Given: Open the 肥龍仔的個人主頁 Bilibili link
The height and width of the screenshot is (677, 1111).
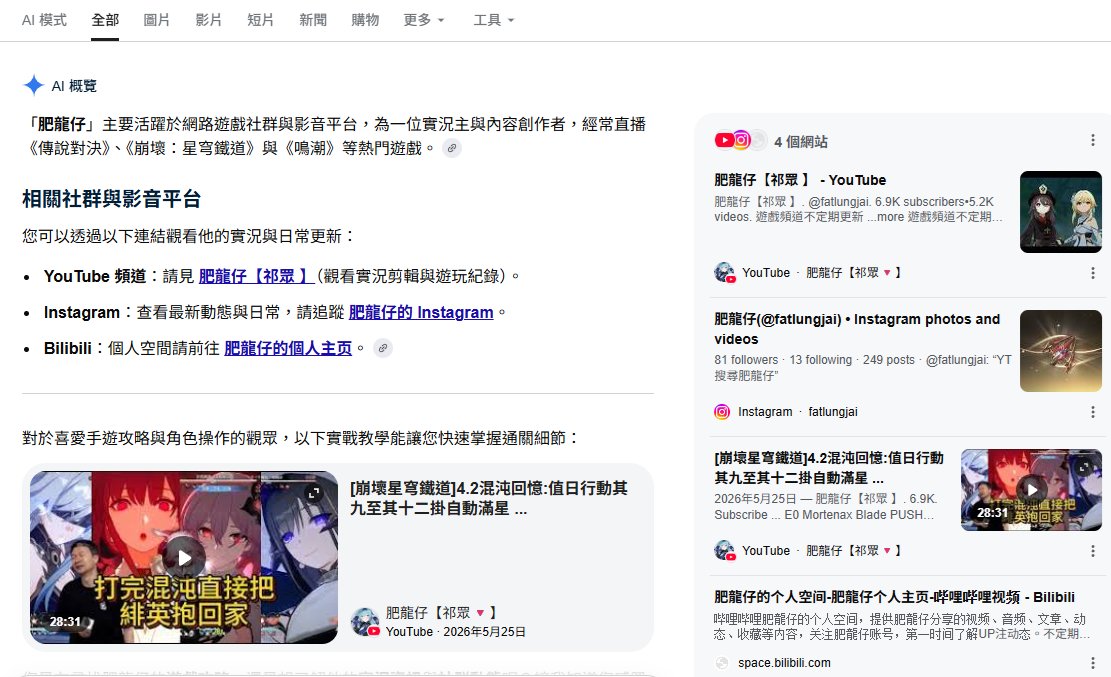Looking at the screenshot, I should click(288, 348).
